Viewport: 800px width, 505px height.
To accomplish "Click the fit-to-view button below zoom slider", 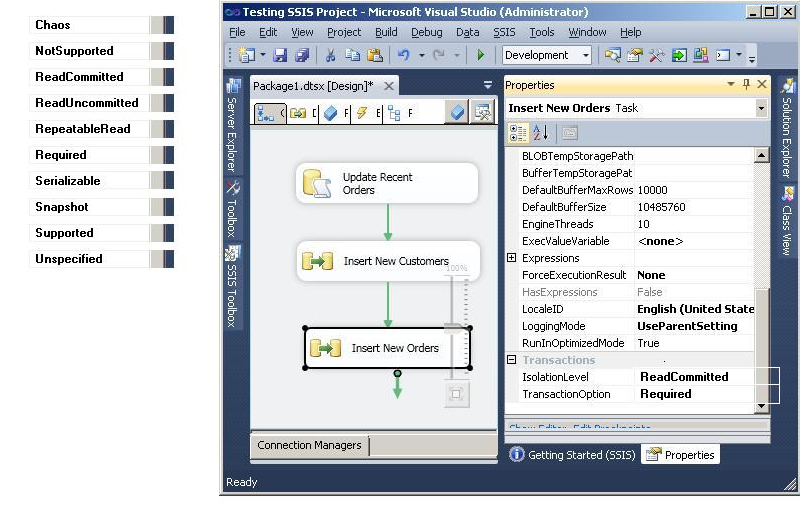I will (x=456, y=394).
